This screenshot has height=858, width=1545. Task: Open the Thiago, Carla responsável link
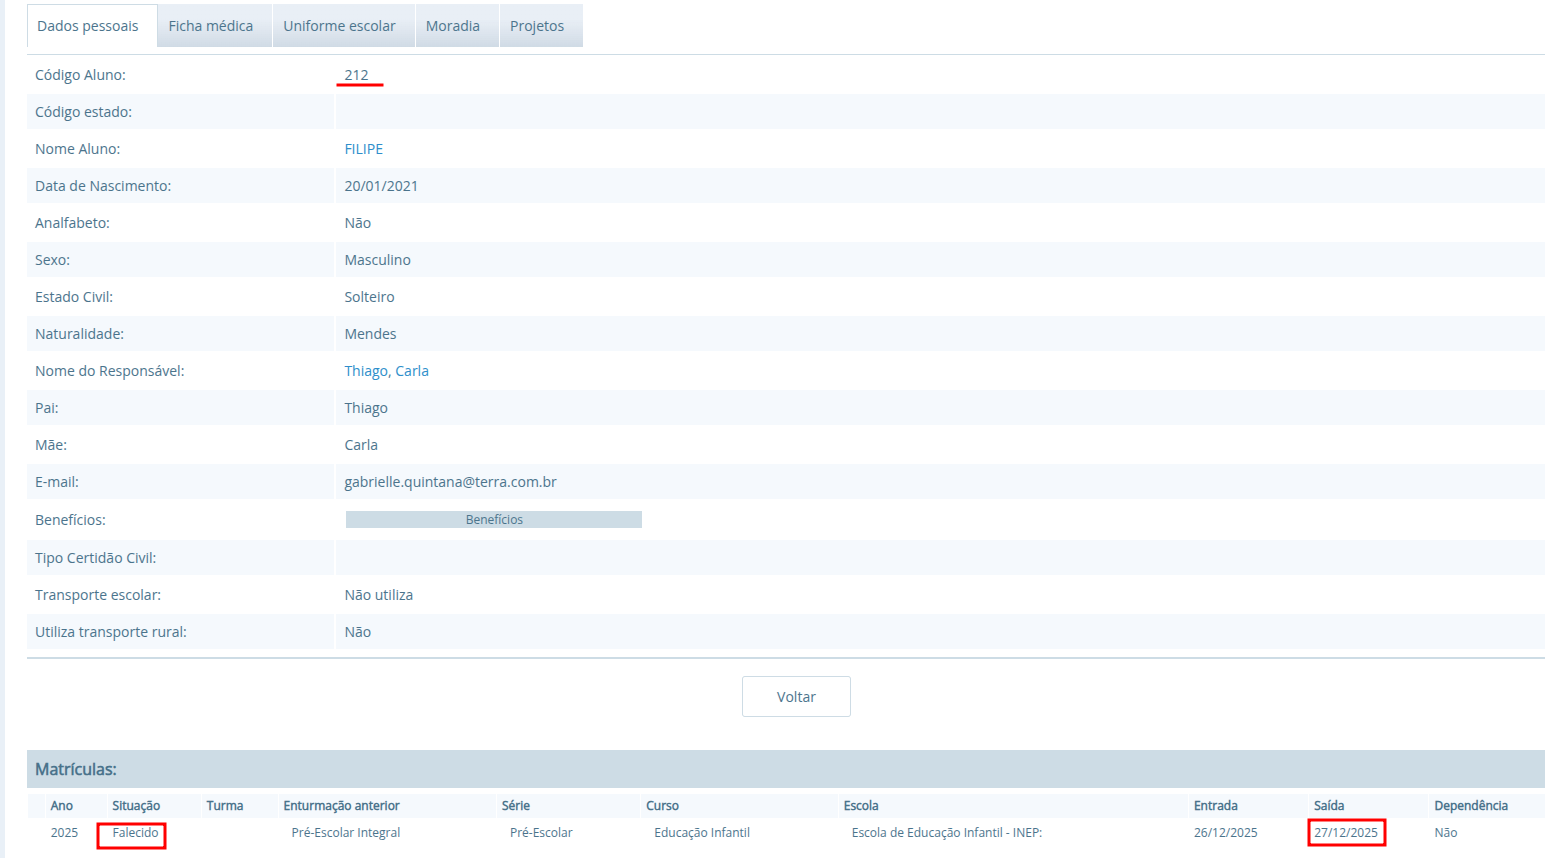(386, 371)
